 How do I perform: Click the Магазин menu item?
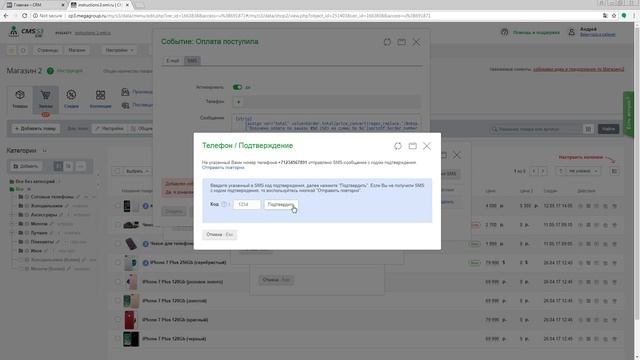(77, 50)
